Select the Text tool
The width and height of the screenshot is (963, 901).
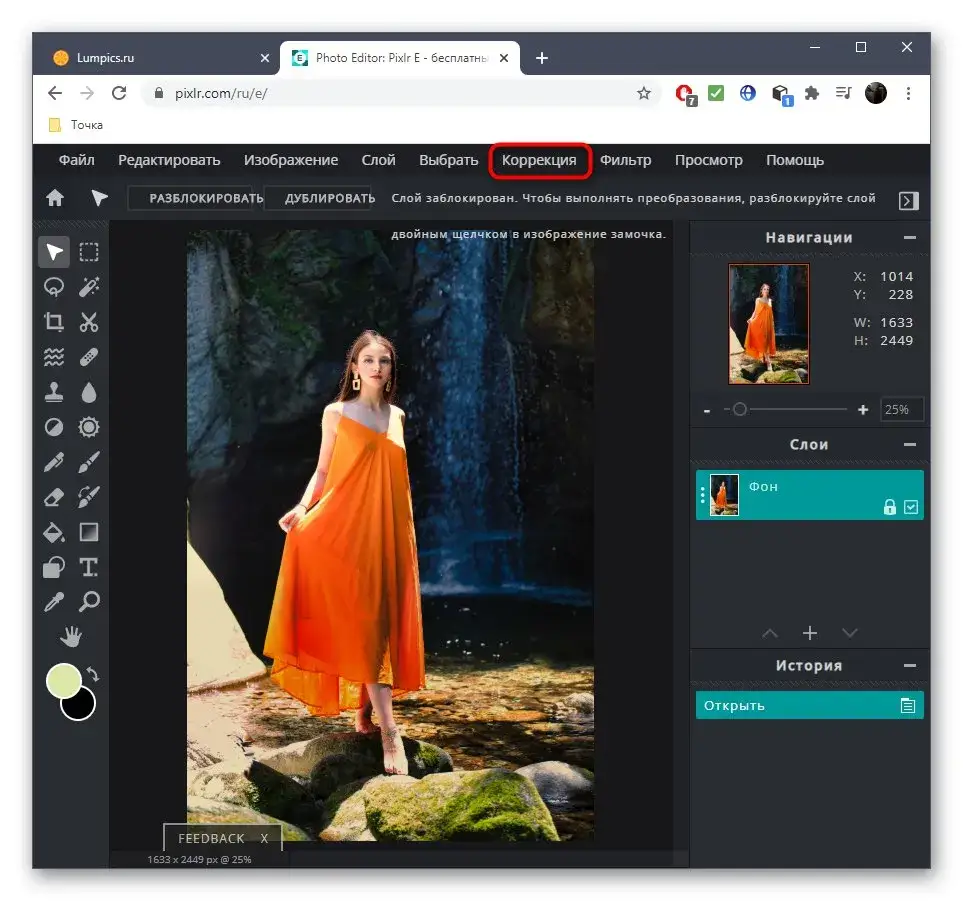click(x=89, y=567)
